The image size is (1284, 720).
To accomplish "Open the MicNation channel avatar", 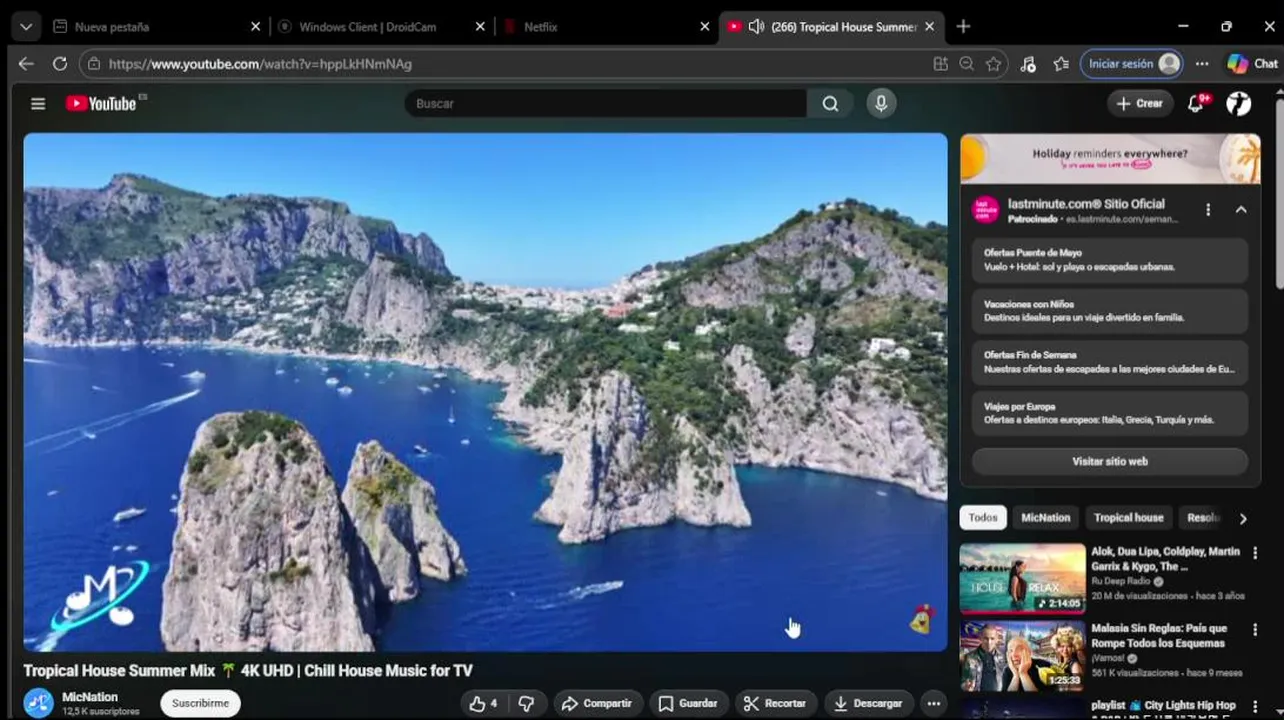I will click(39, 703).
